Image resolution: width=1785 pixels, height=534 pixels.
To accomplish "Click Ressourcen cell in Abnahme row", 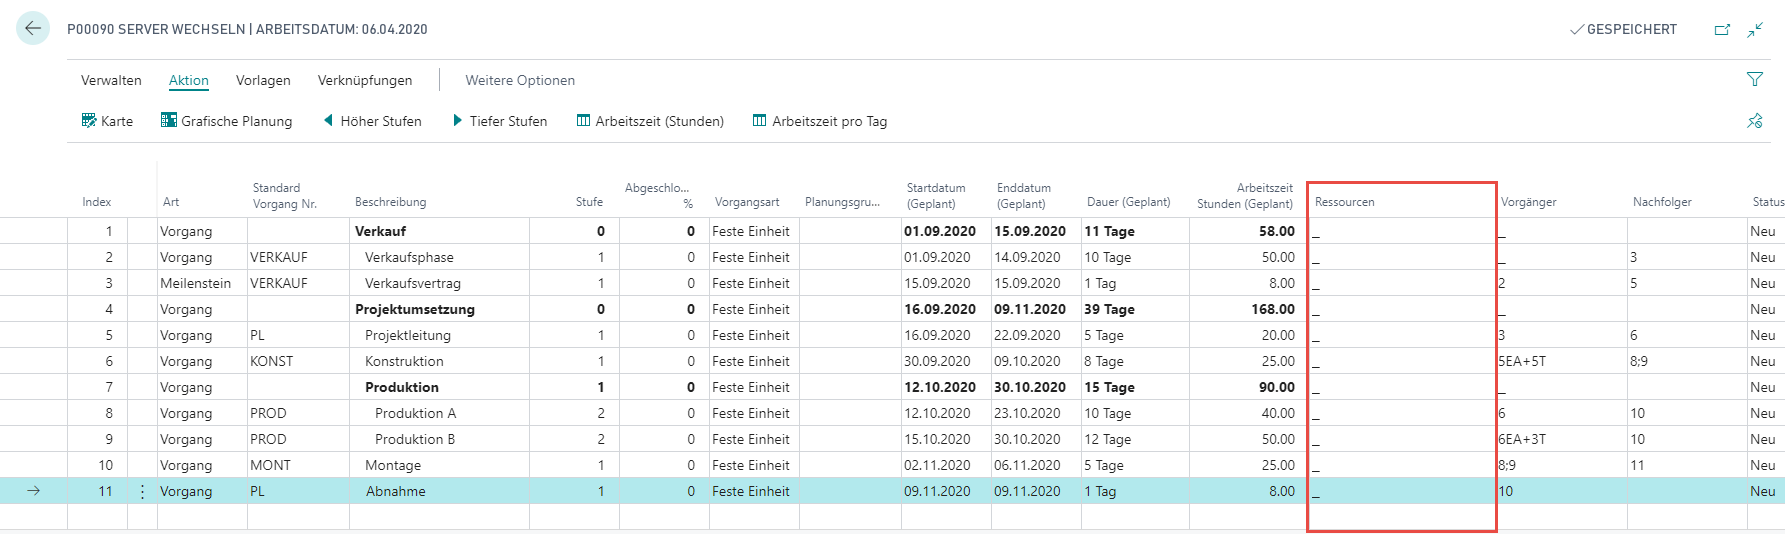I will point(1402,491).
